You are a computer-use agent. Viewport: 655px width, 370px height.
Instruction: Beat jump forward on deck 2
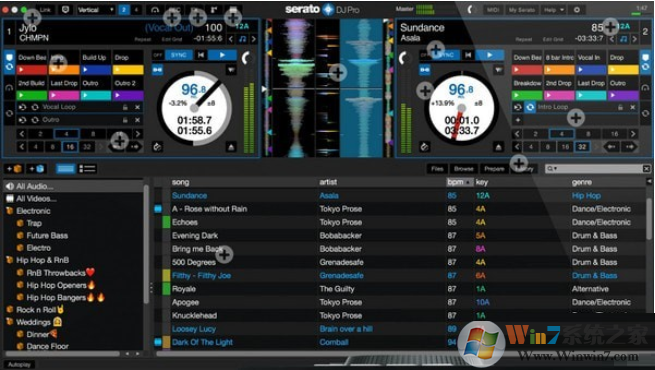pos(629,147)
